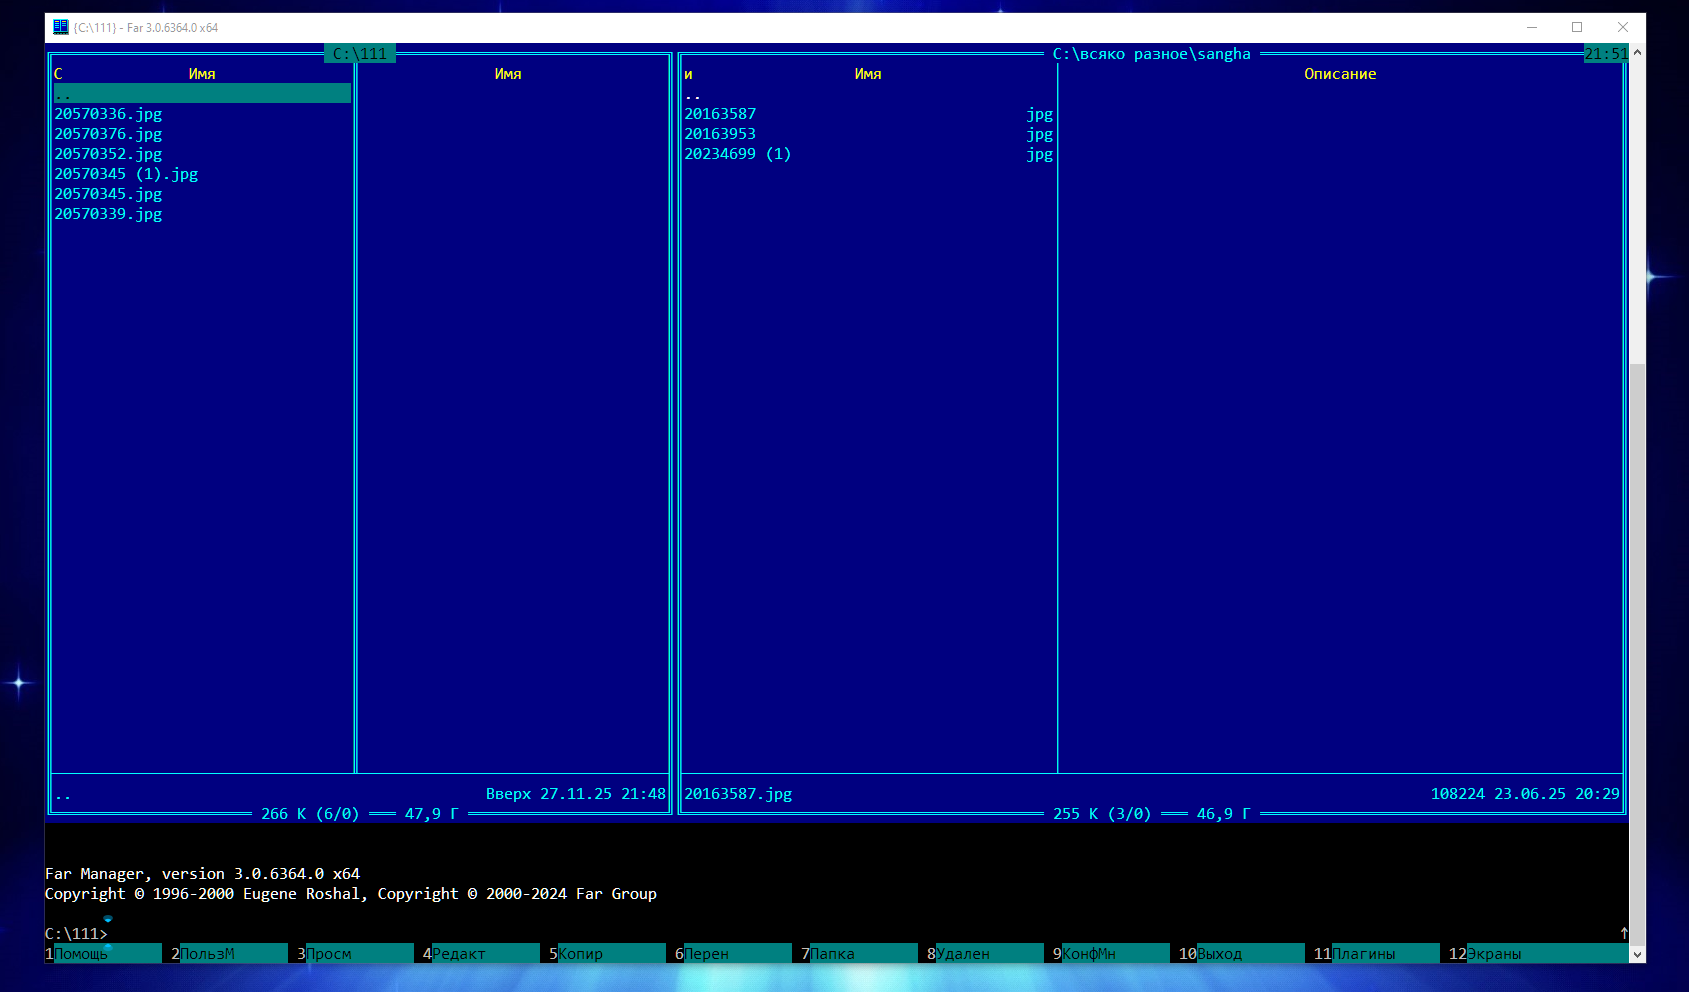The image size is (1689, 992).
Task: Click the 6 Перен move button
Action: [733, 954]
